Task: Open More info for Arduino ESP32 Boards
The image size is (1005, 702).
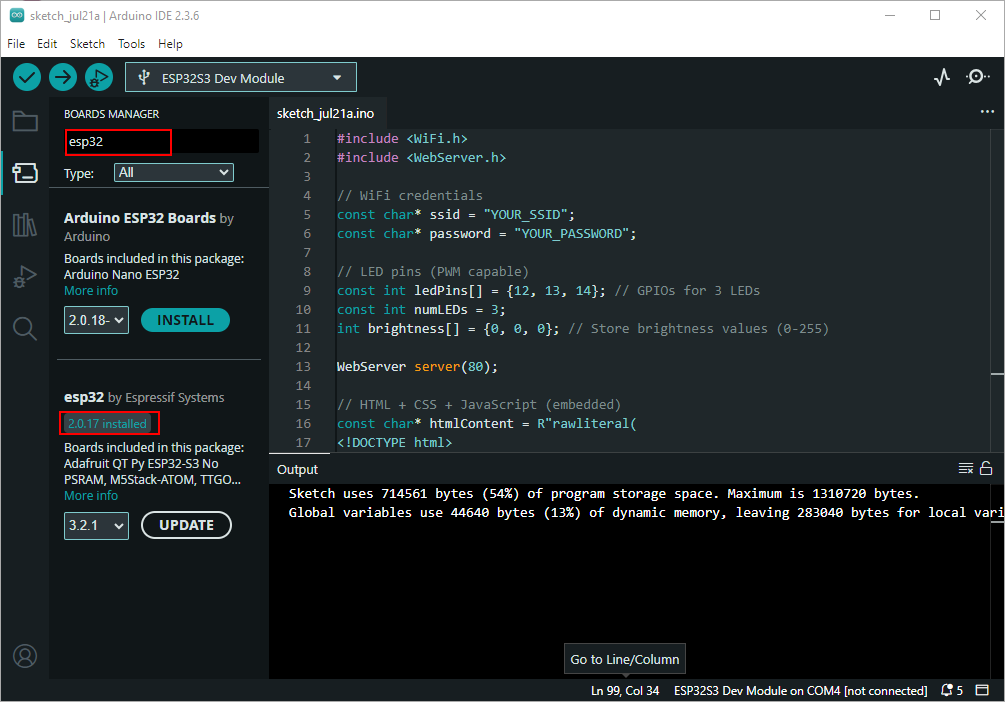Action: click(x=91, y=290)
